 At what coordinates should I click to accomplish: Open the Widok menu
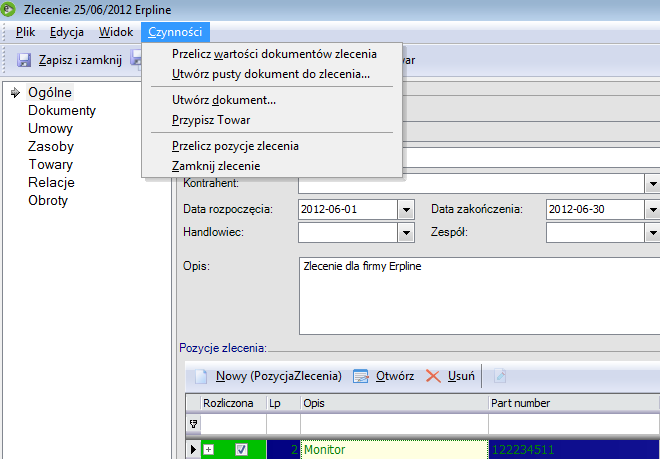tap(116, 32)
